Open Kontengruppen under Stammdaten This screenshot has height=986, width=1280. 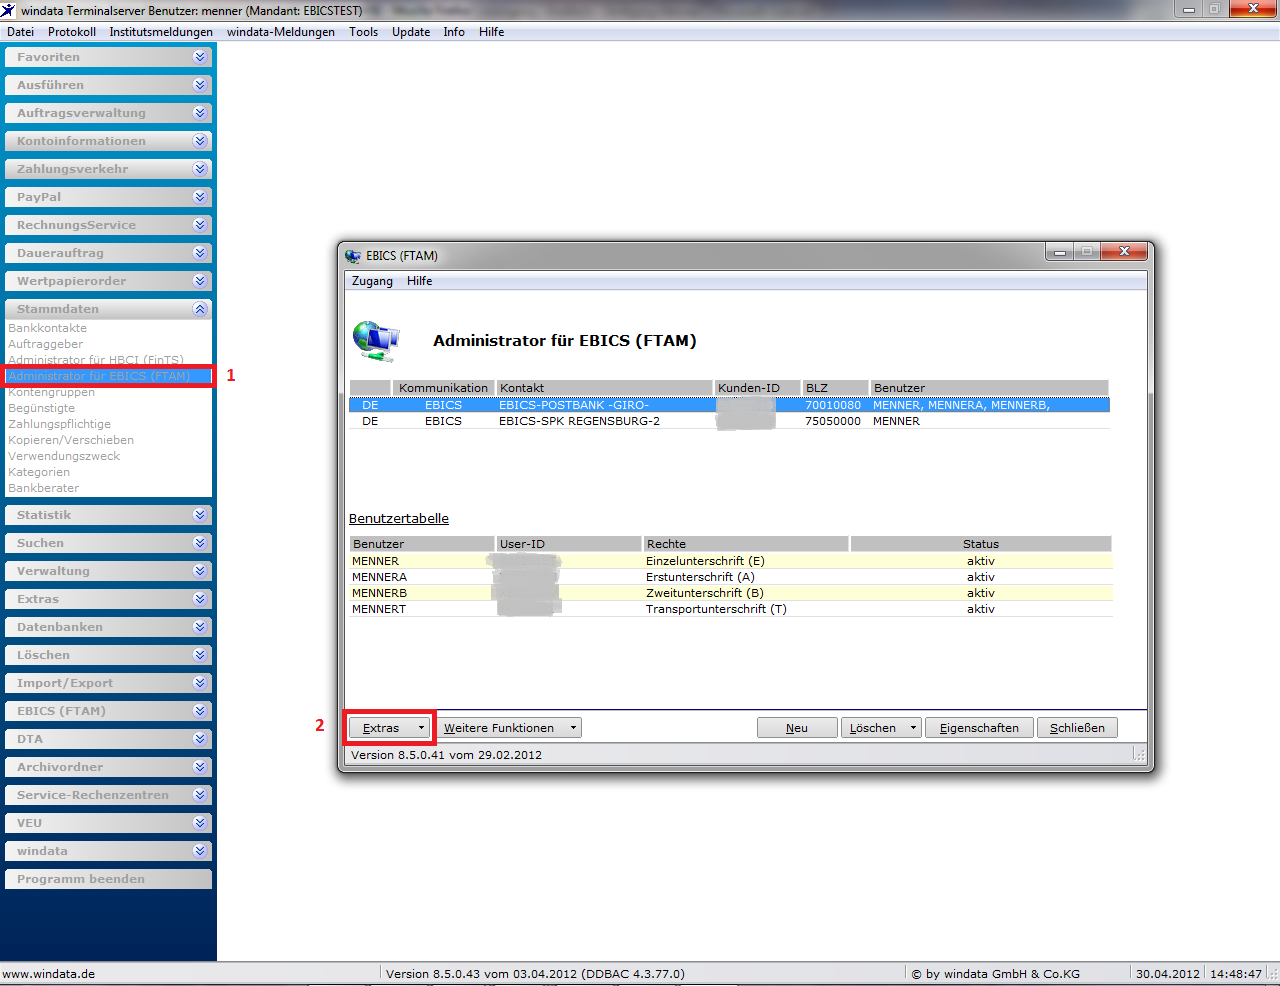click(x=52, y=392)
